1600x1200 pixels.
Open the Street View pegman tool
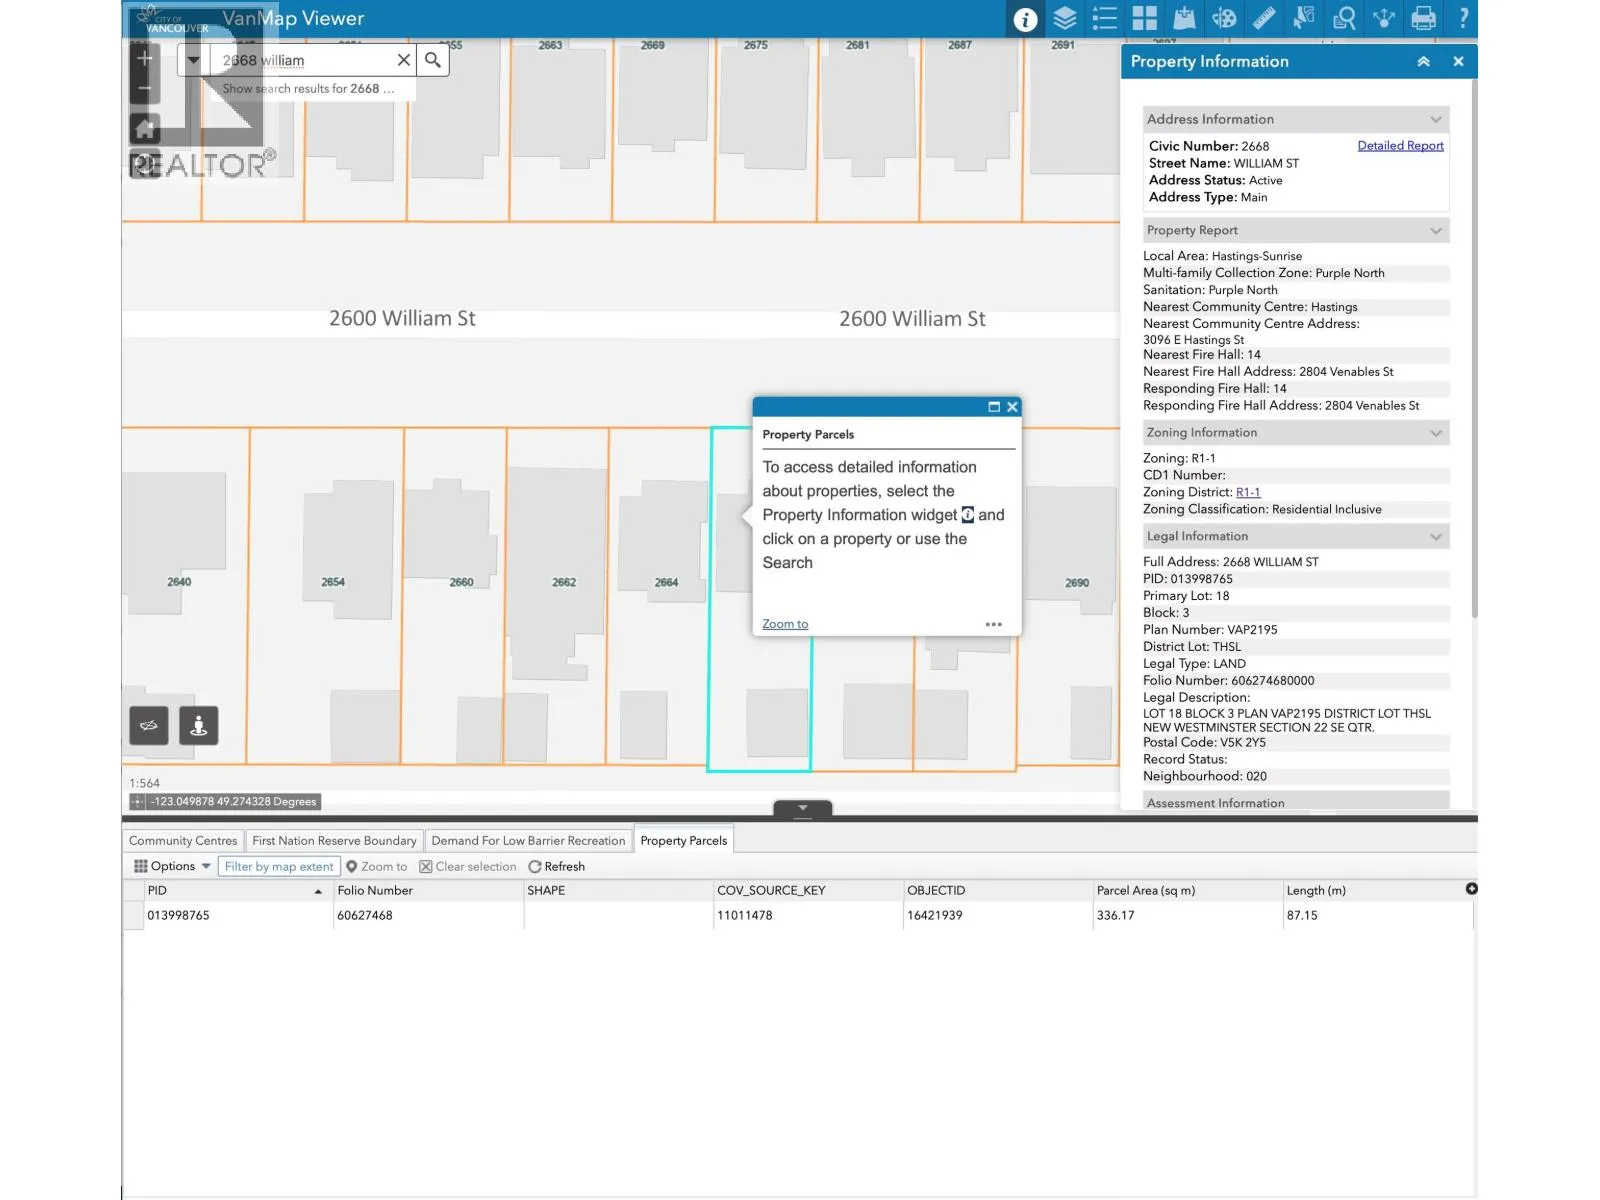coord(198,726)
